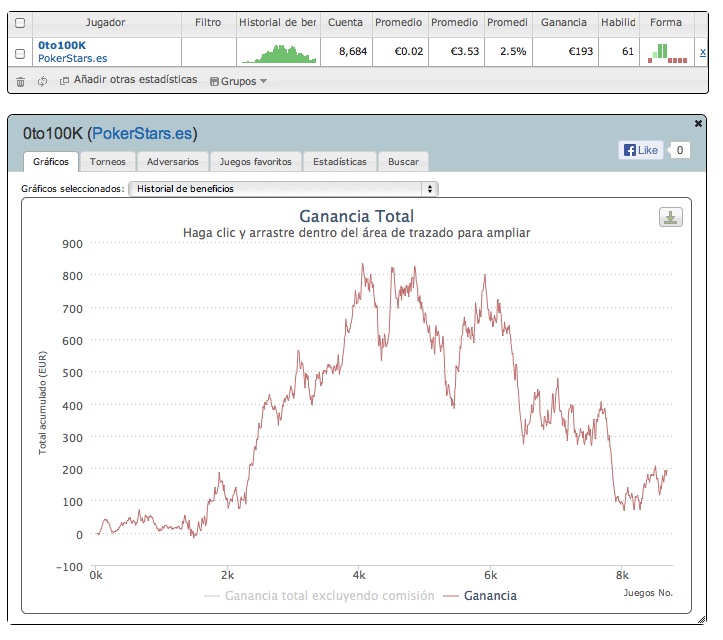This screenshot has height=640, width=723.
Task: Click the trash delete icon below the table
Action: [20, 82]
